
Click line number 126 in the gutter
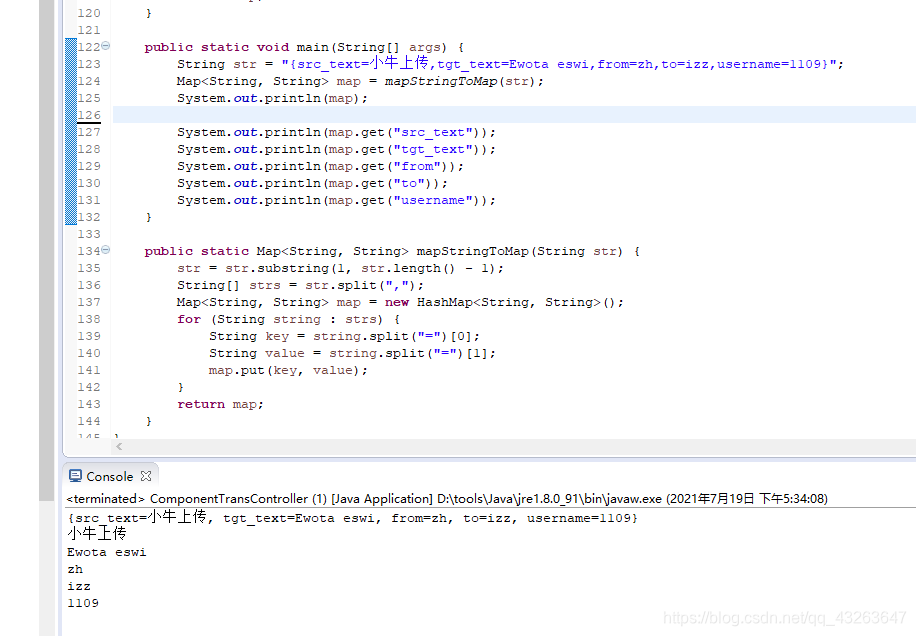coord(89,115)
